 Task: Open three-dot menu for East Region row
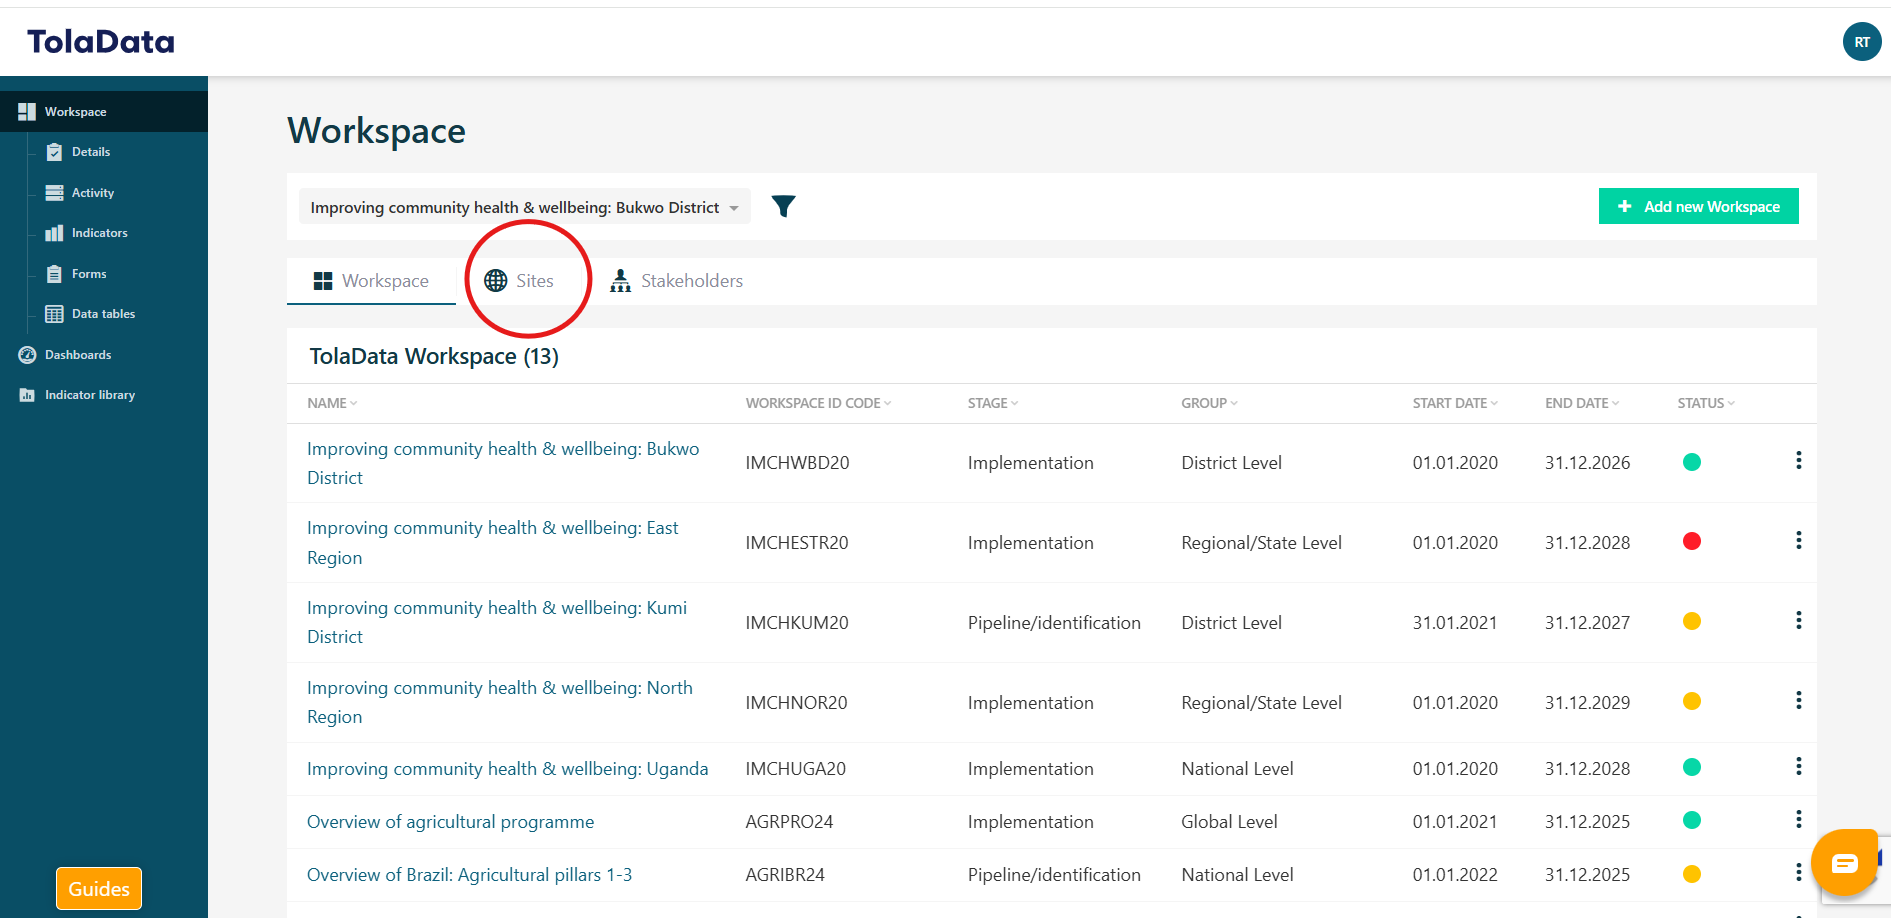[1798, 541]
